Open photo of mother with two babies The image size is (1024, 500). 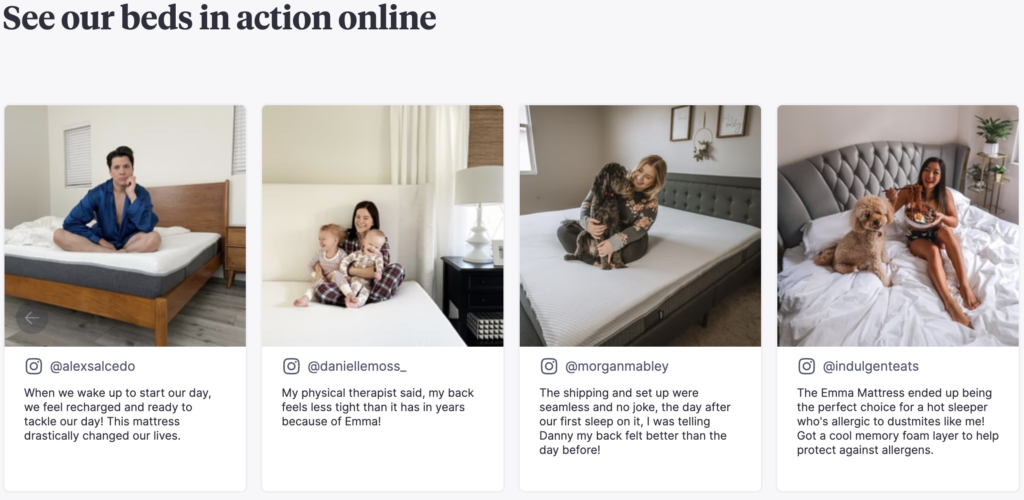[383, 226]
